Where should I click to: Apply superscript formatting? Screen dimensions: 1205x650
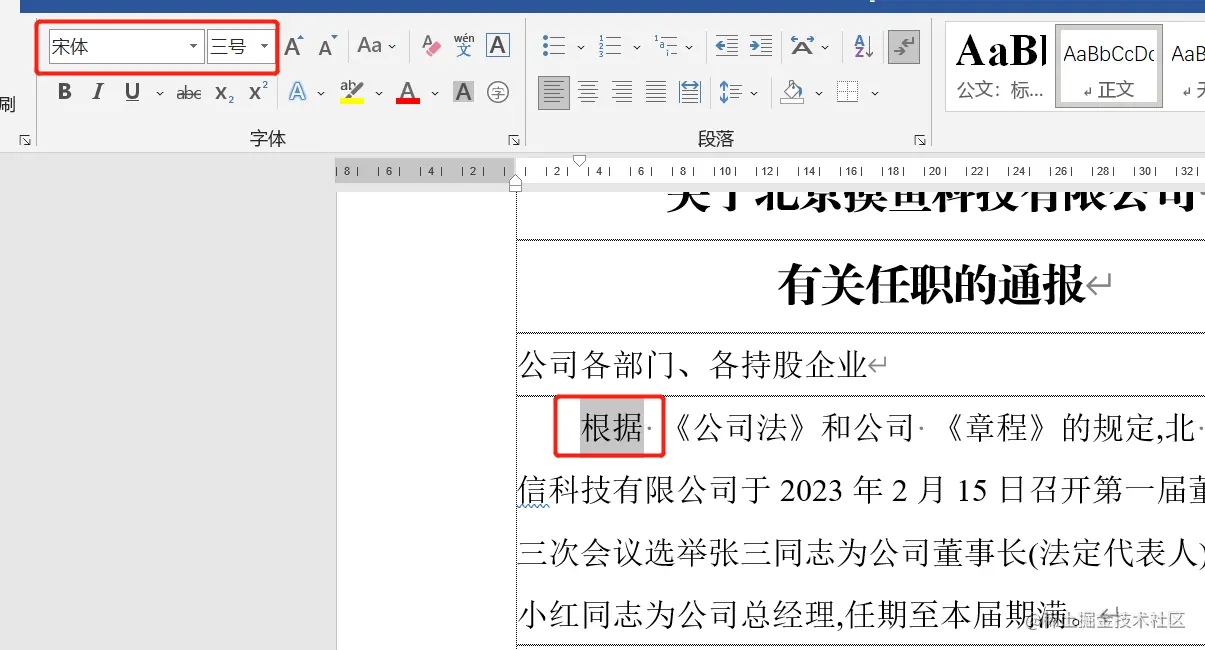[x=256, y=92]
